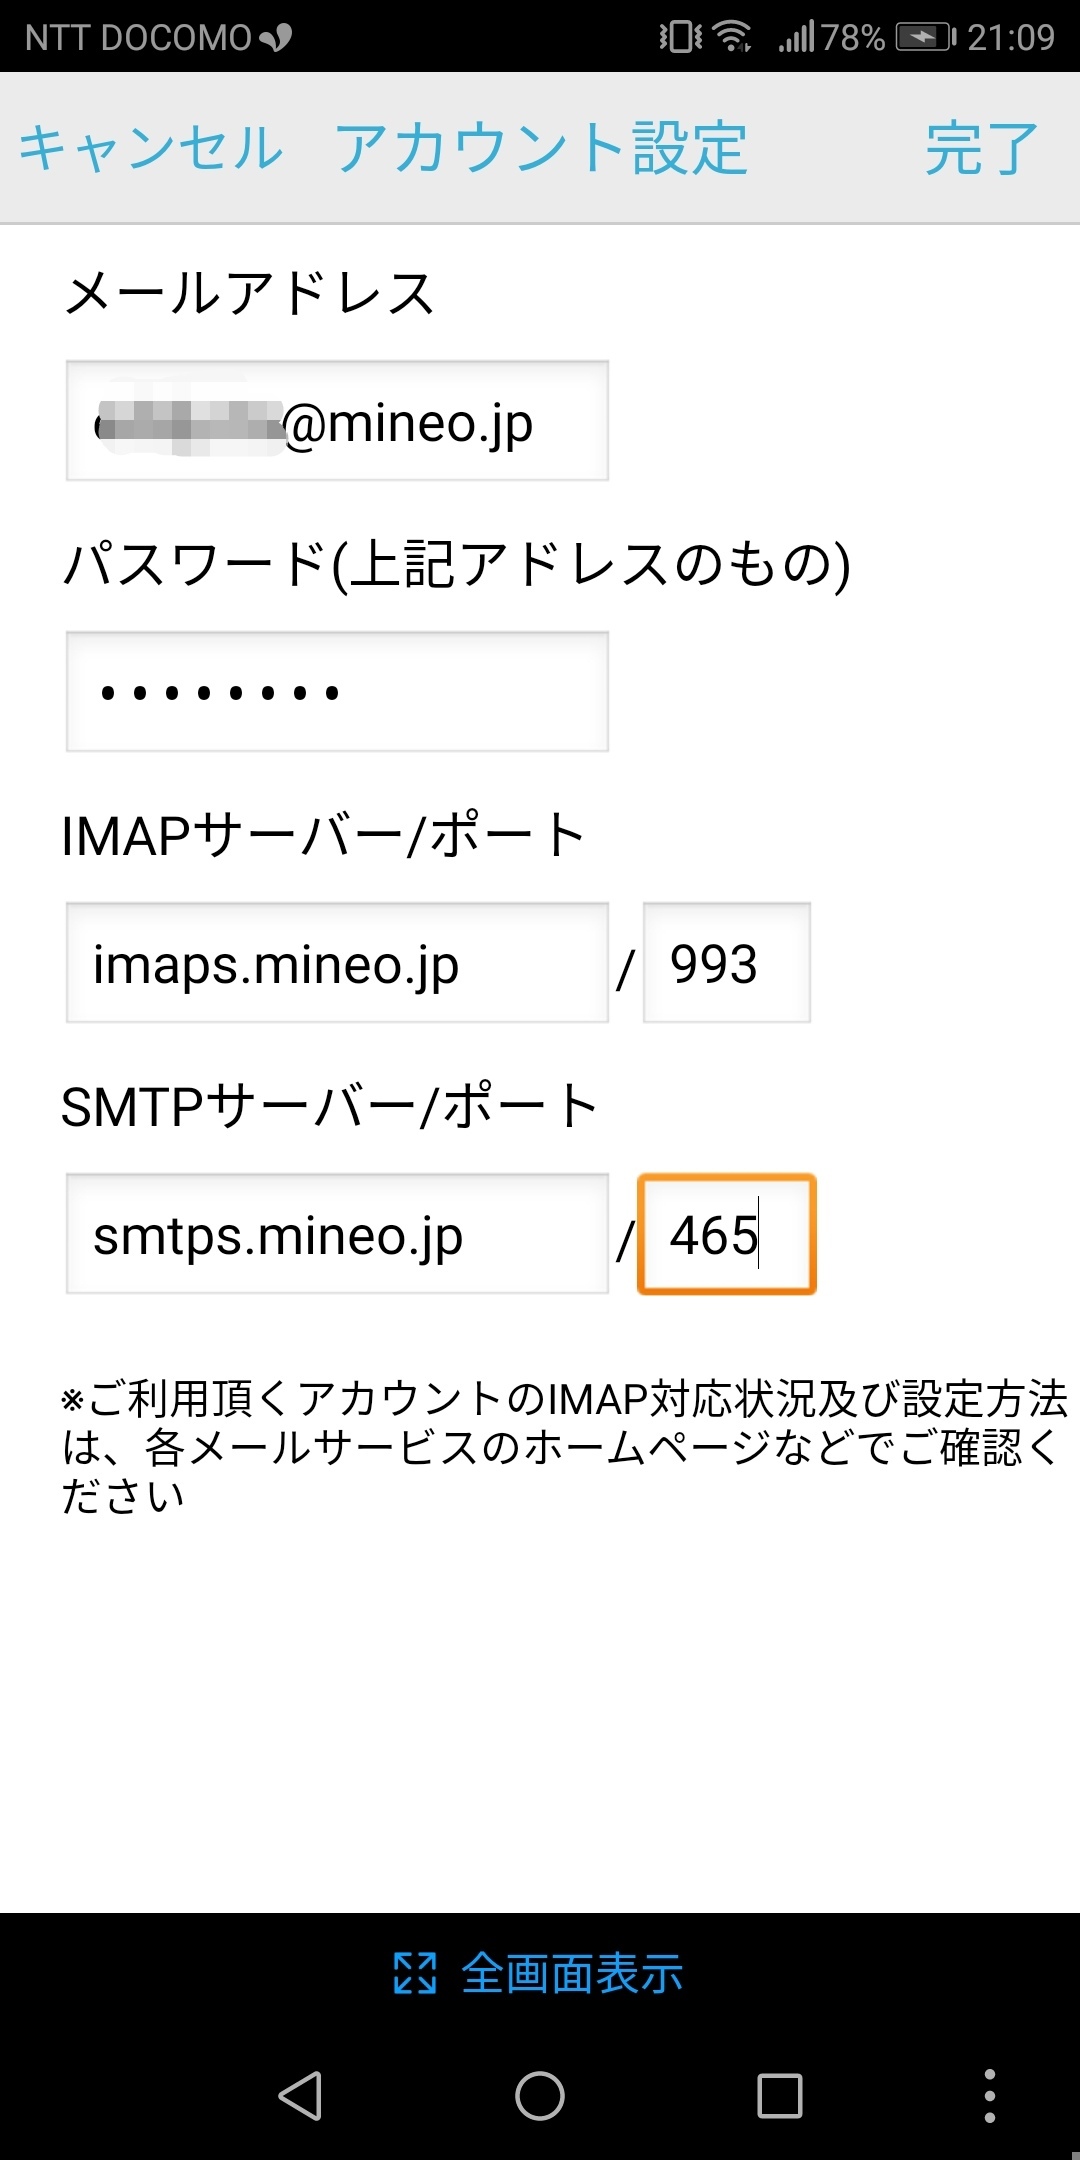
Task: Open the three-dot overflow menu icon
Action: (x=989, y=2095)
